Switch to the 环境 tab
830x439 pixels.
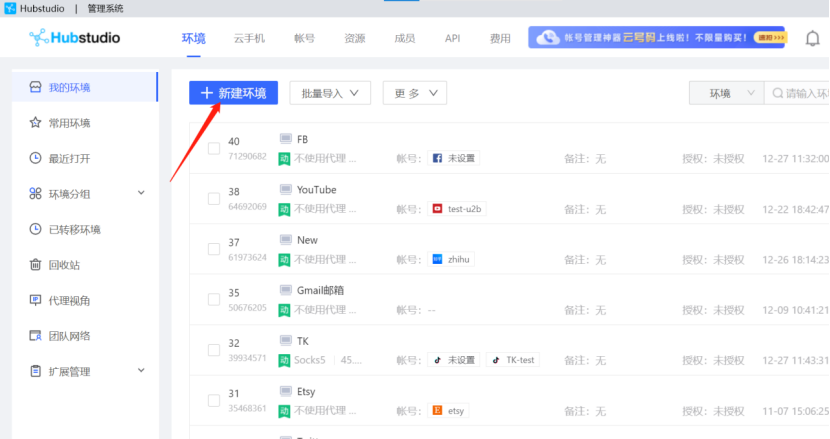194,38
